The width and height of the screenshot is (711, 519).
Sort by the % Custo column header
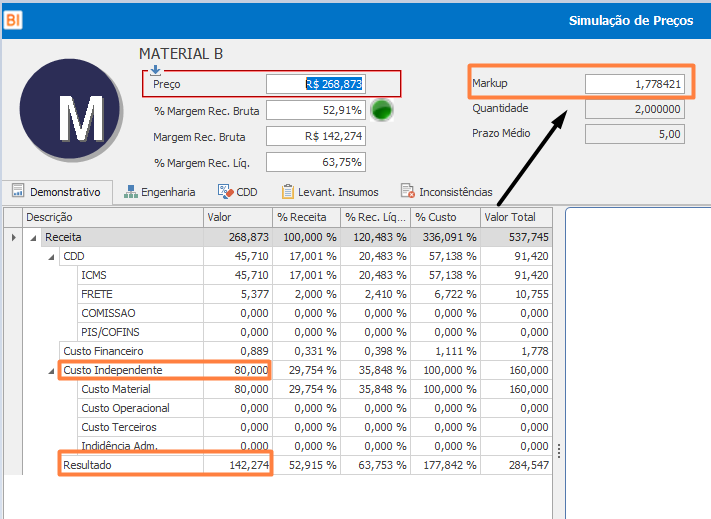coord(445,217)
